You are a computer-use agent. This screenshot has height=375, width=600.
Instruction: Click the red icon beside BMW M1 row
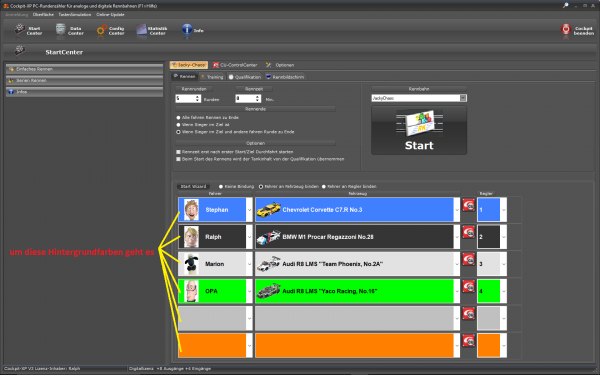(x=468, y=232)
